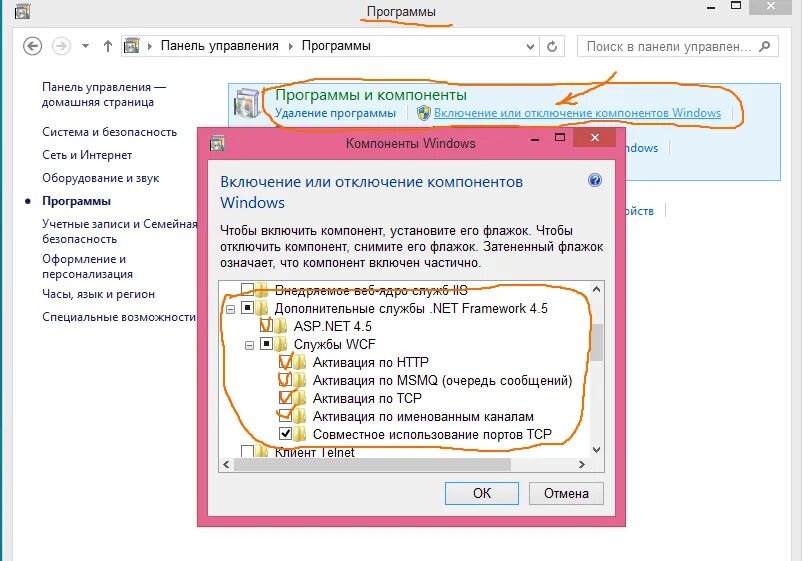Click the horizontal scrollbar thumb in components list
This screenshot has height=561, width=802.
[372, 464]
